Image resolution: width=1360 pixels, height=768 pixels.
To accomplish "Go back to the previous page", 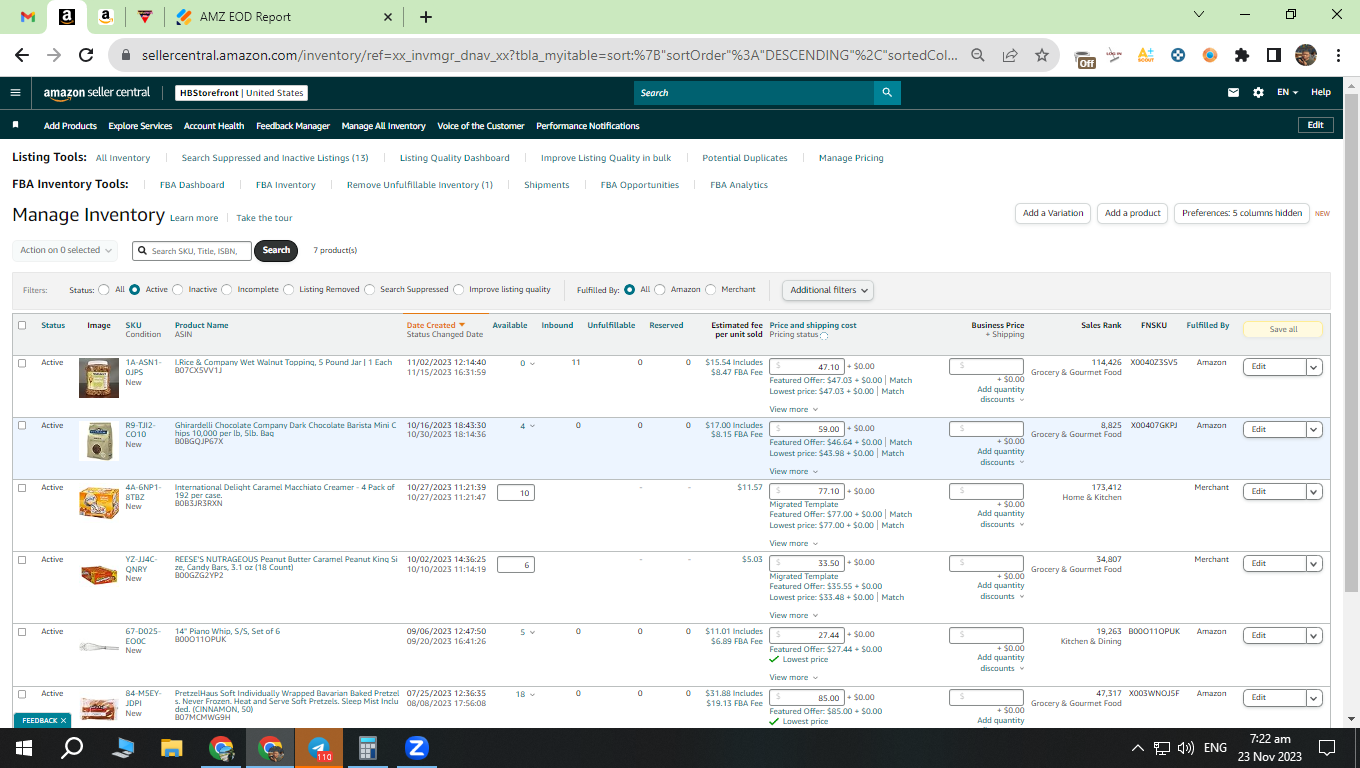I will (22, 55).
